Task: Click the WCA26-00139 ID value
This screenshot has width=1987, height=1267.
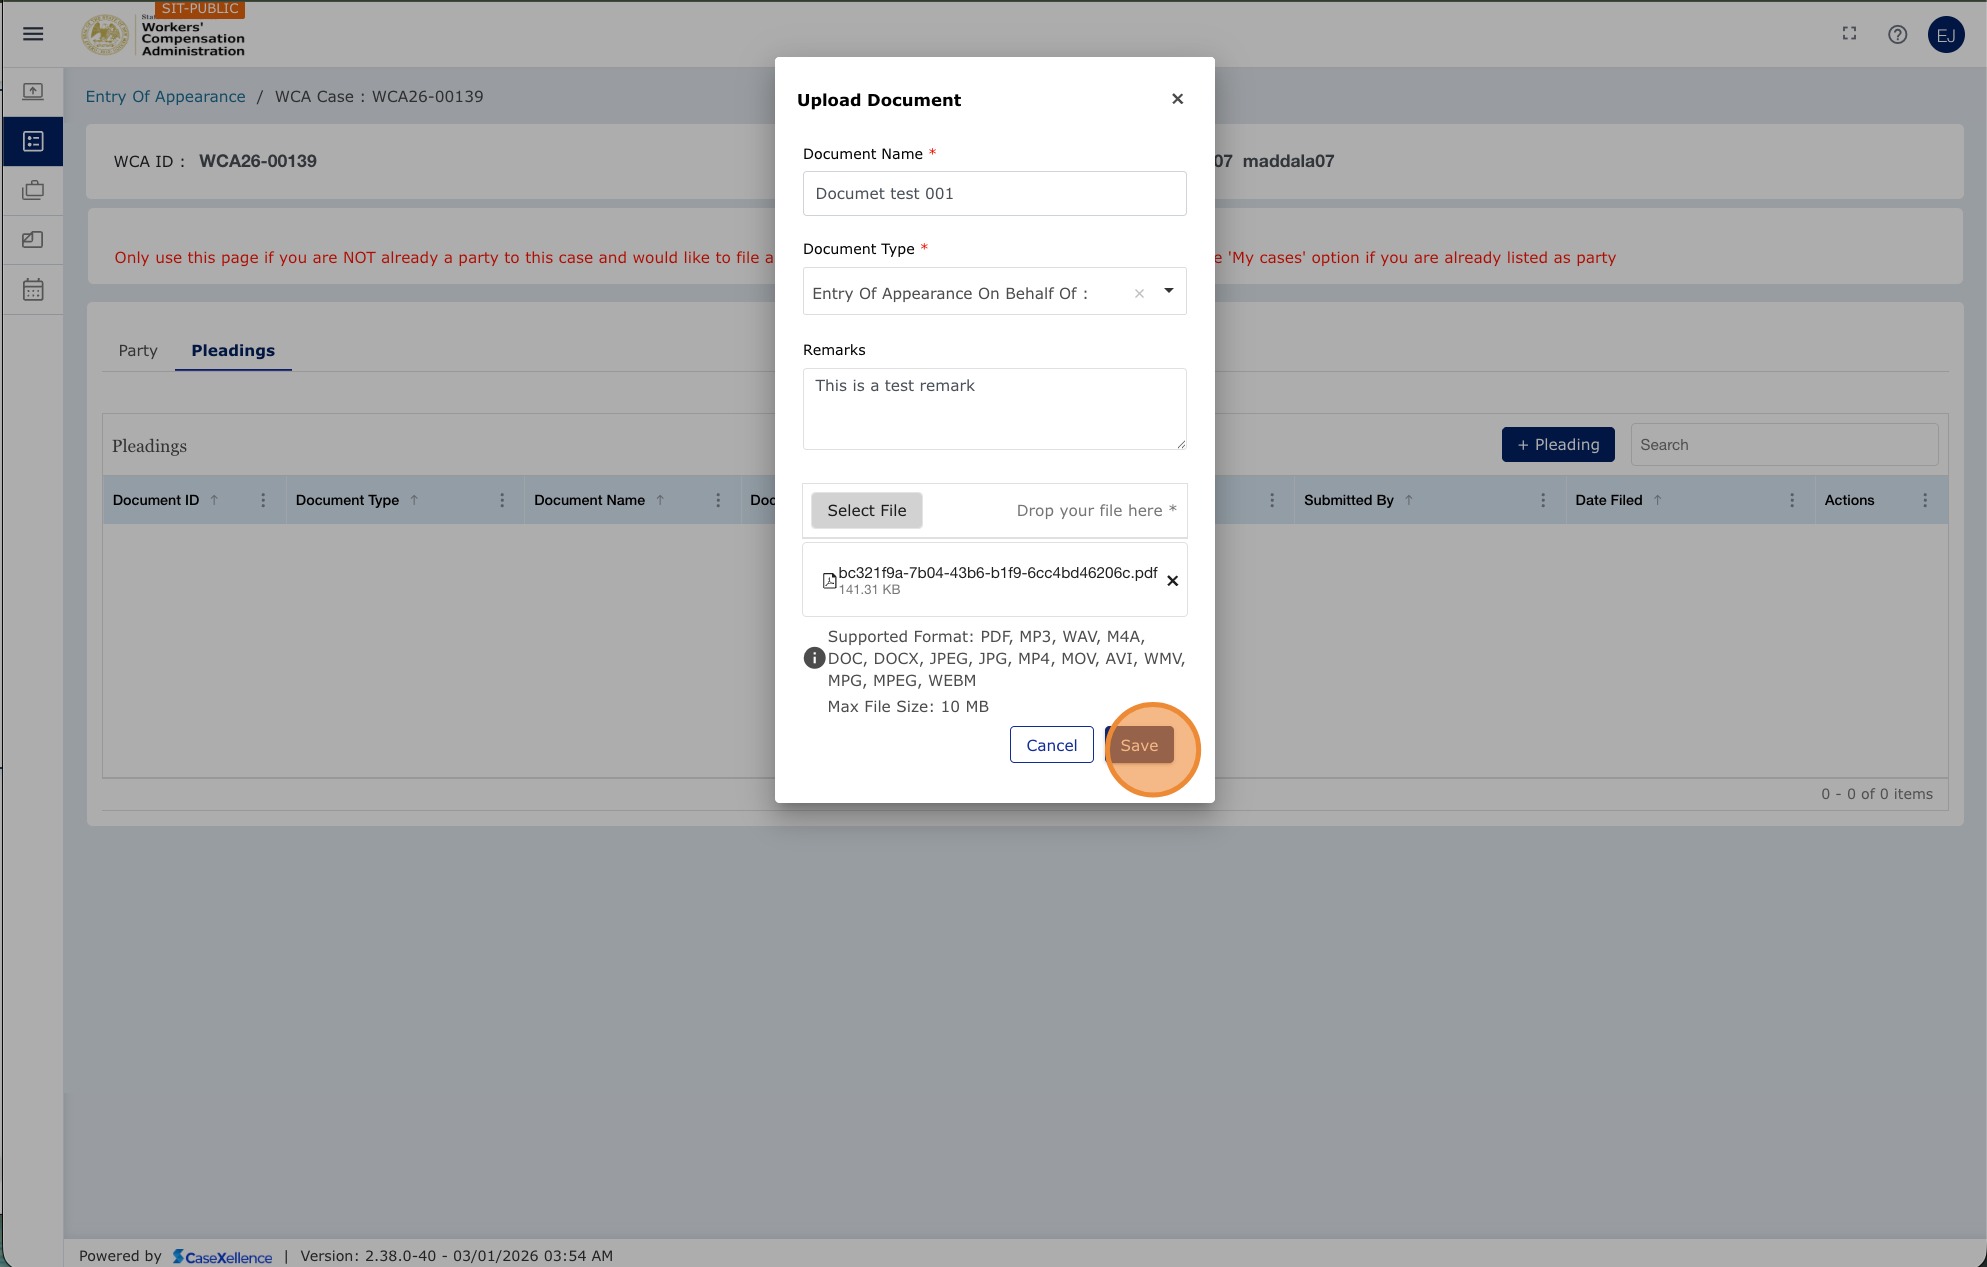Action: 258,161
